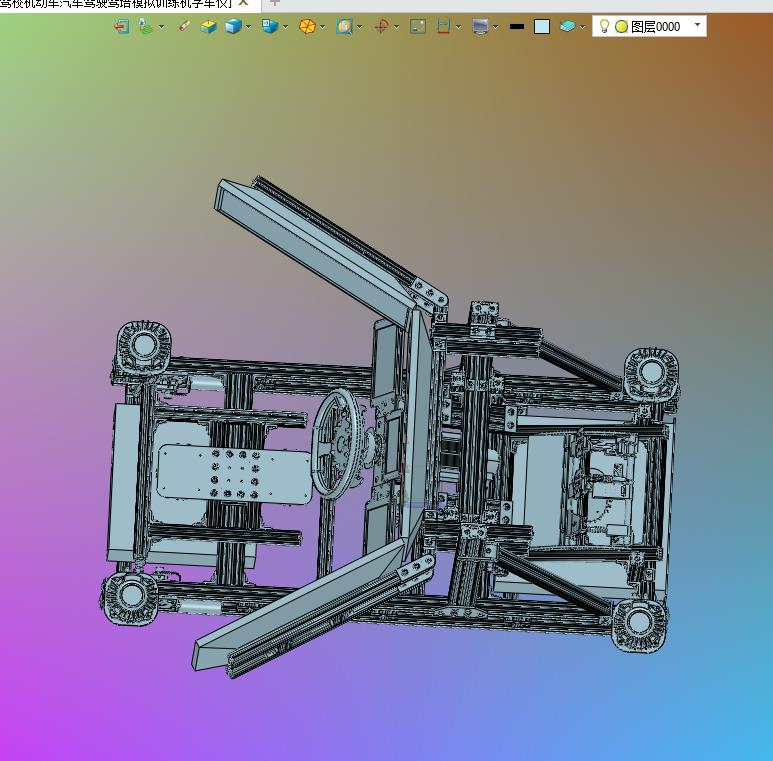Click the black line color swatch
Viewport: 773px width, 761px height.
click(x=517, y=27)
